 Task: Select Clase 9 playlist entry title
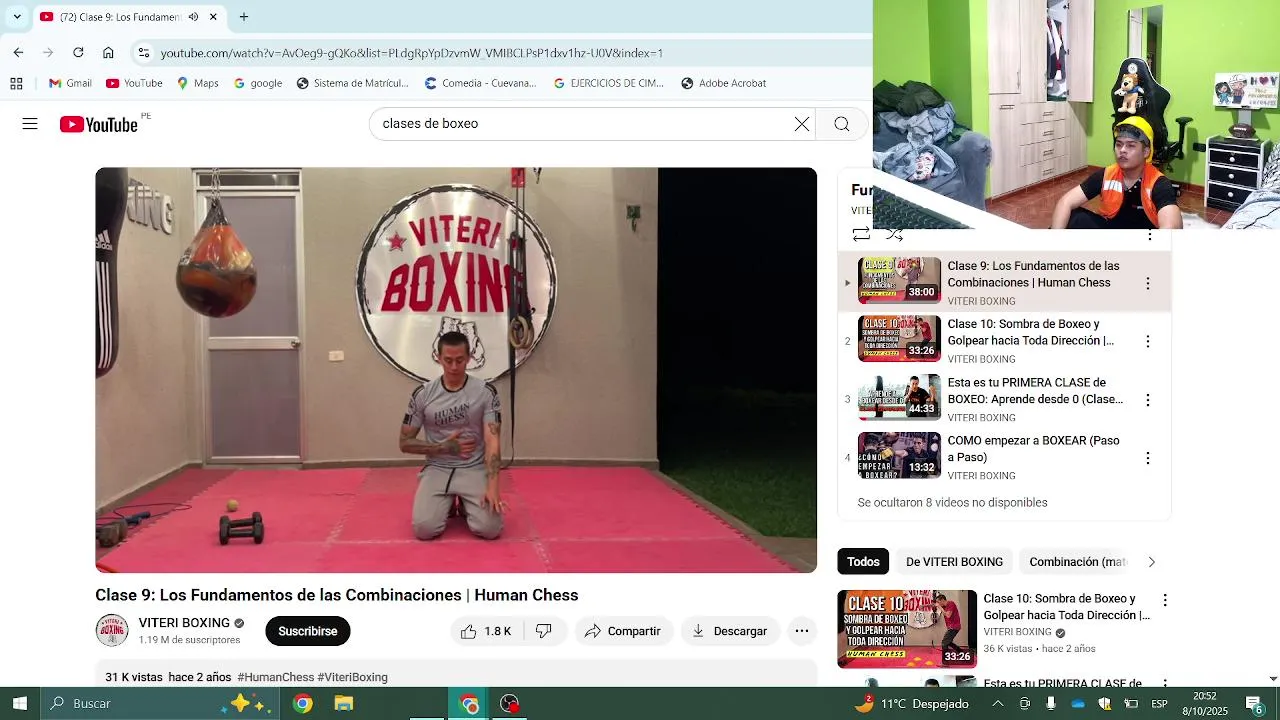[x=1033, y=274]
